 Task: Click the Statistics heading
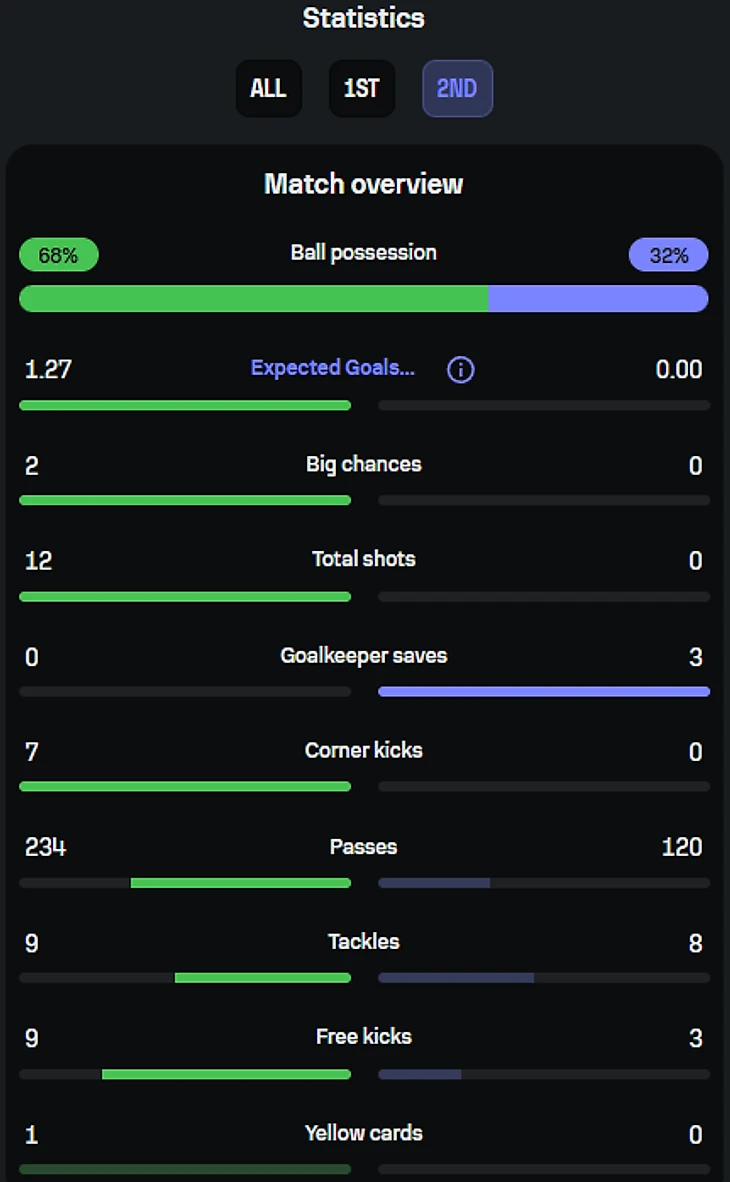point(363,18)
